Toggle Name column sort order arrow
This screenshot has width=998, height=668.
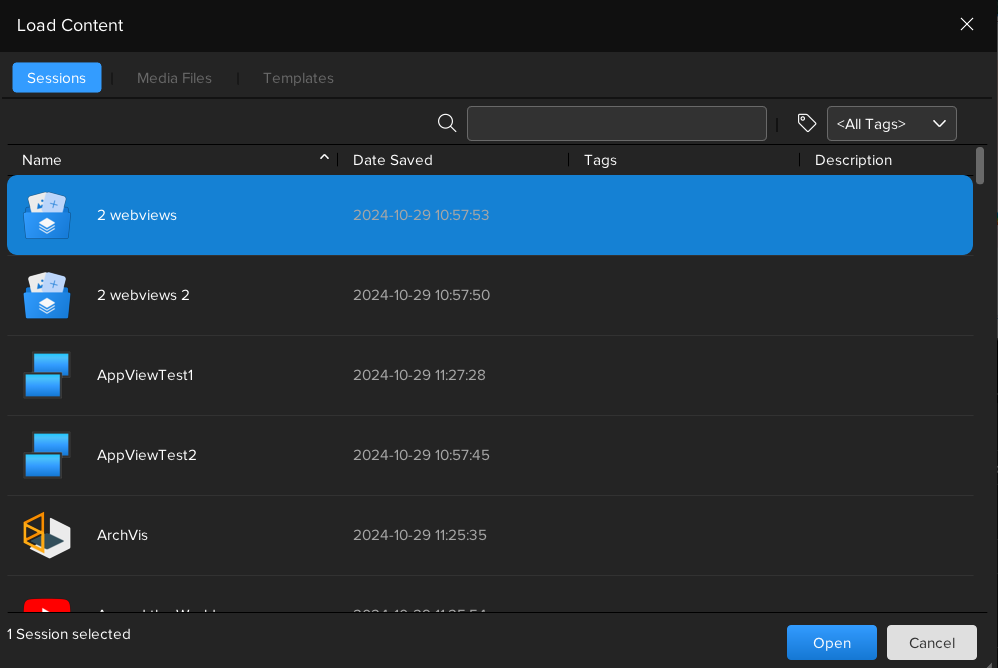[x=324, y=158]
